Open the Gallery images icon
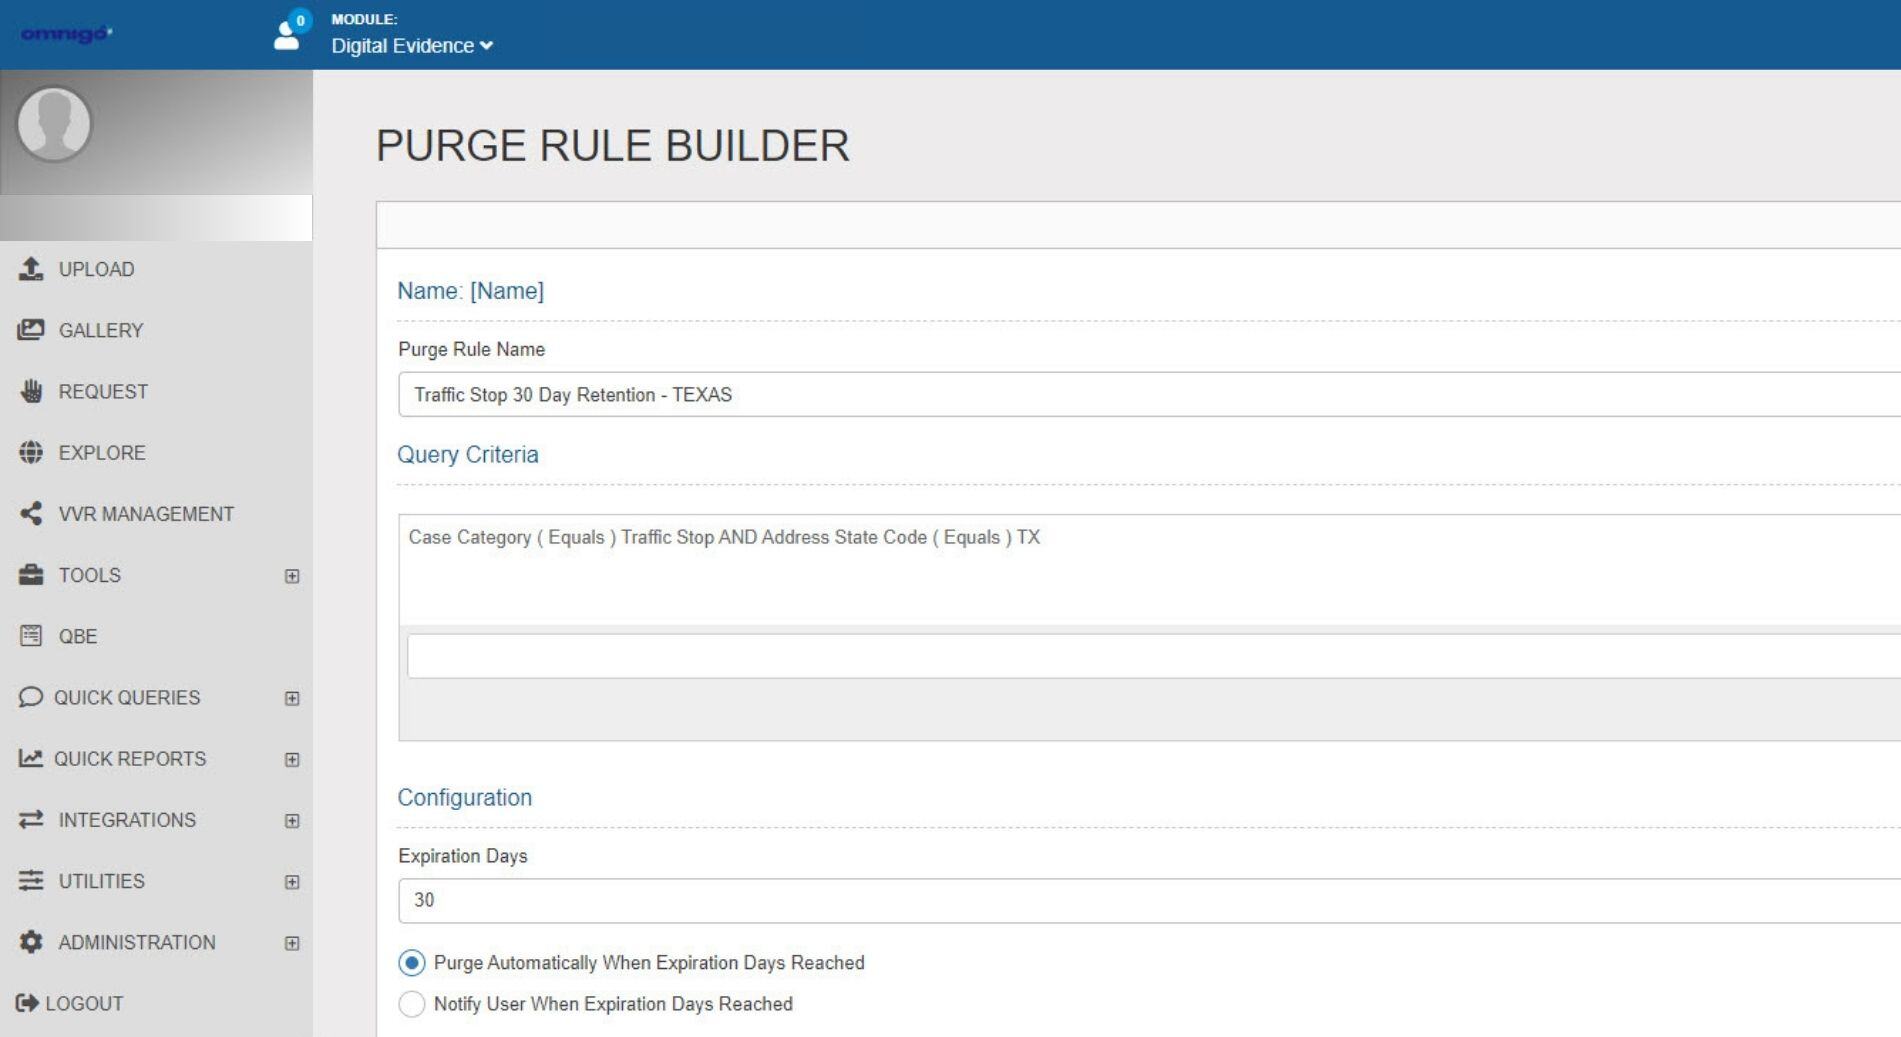The width and height of the screenshot is (1901, 1037). (31, 330)
